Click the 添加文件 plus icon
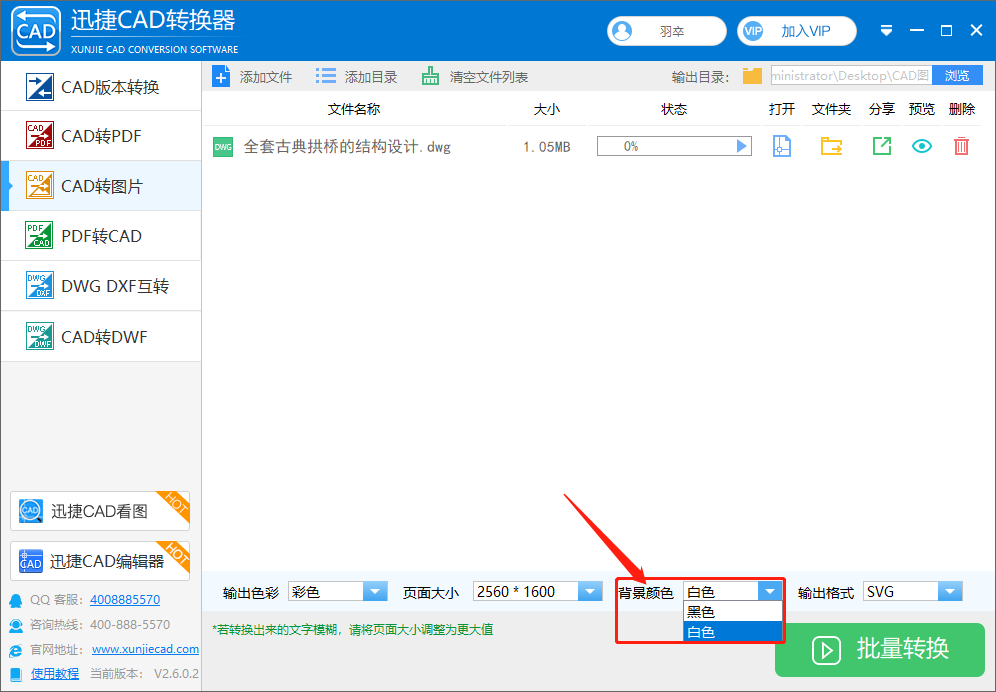Screen dimensions: 996x692 (x=221, y=77)
